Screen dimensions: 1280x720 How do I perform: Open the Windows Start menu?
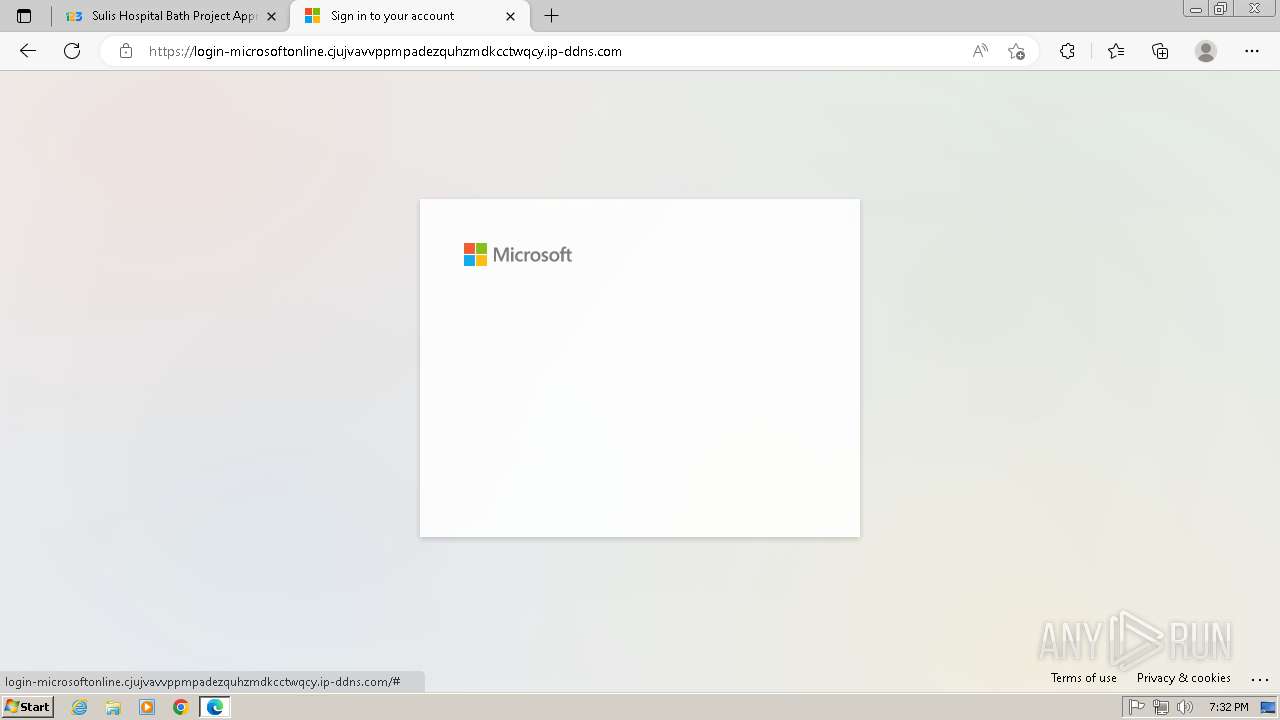coord(28,707)
